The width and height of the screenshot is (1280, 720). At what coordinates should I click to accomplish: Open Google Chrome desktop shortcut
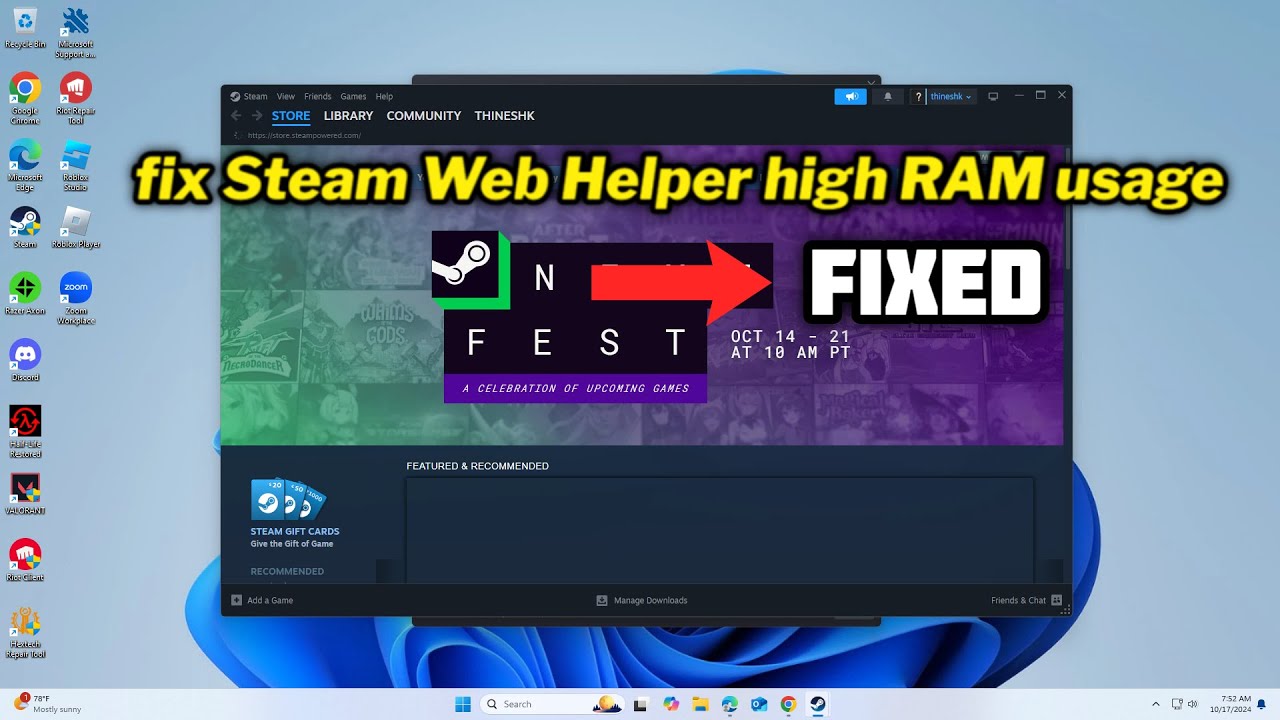pos(25,99)
